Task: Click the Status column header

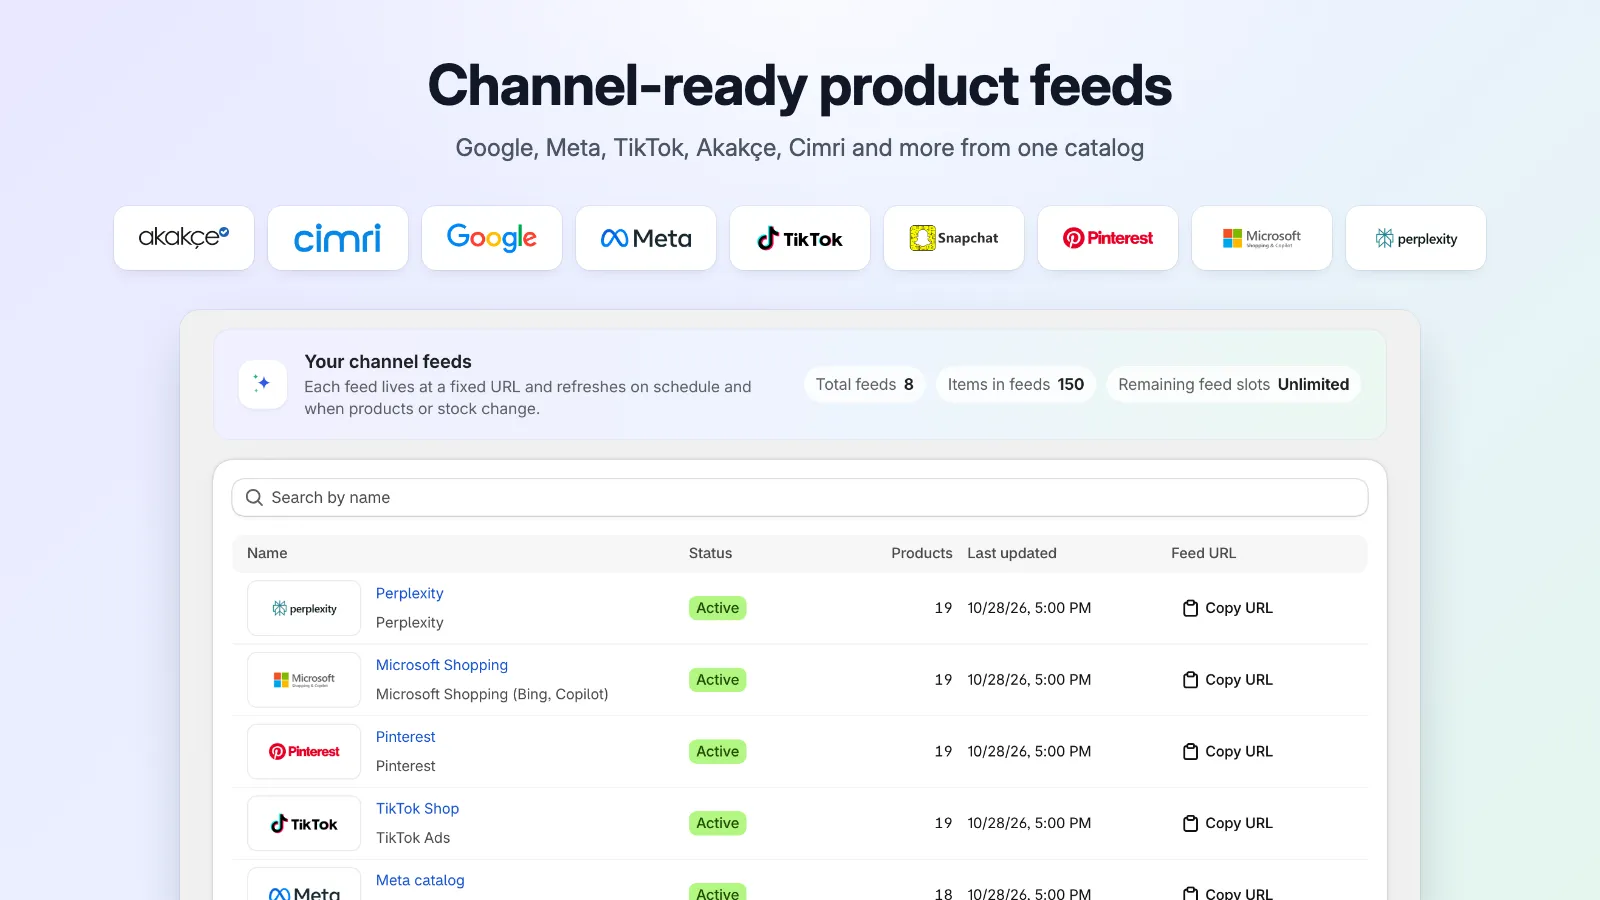Action: 710,553
